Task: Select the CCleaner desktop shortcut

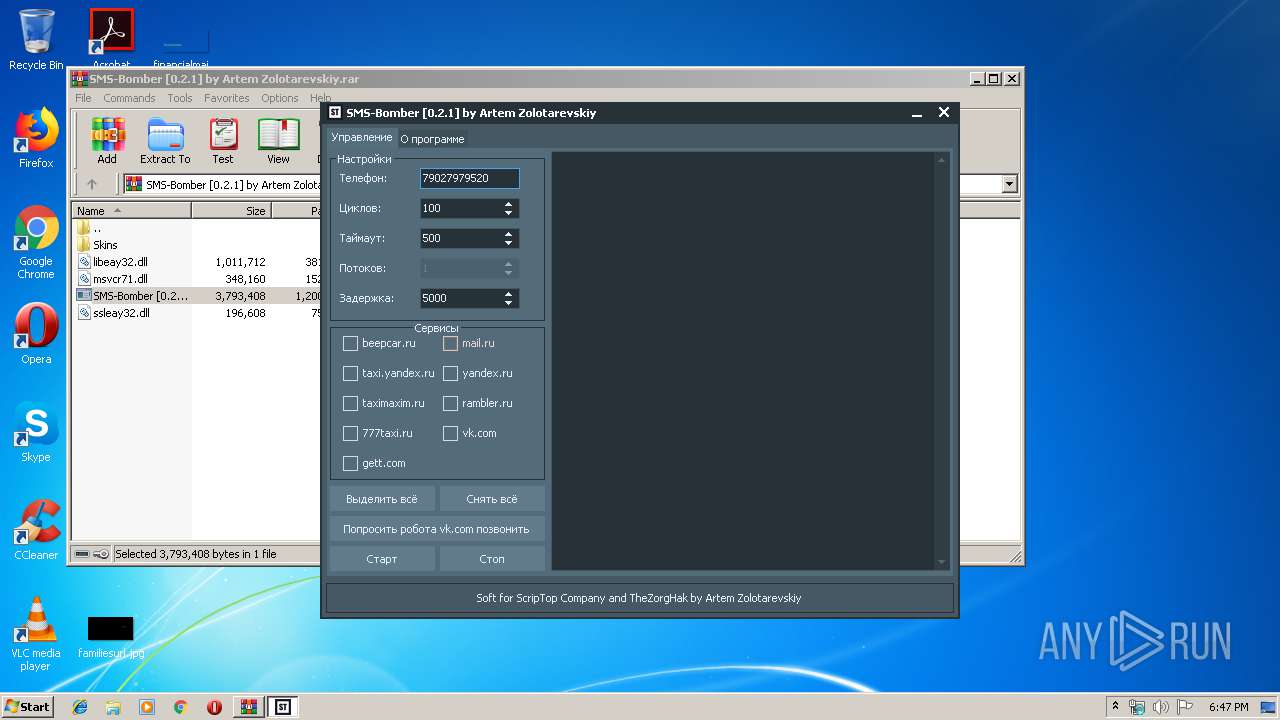Action: tap(36, 530)
